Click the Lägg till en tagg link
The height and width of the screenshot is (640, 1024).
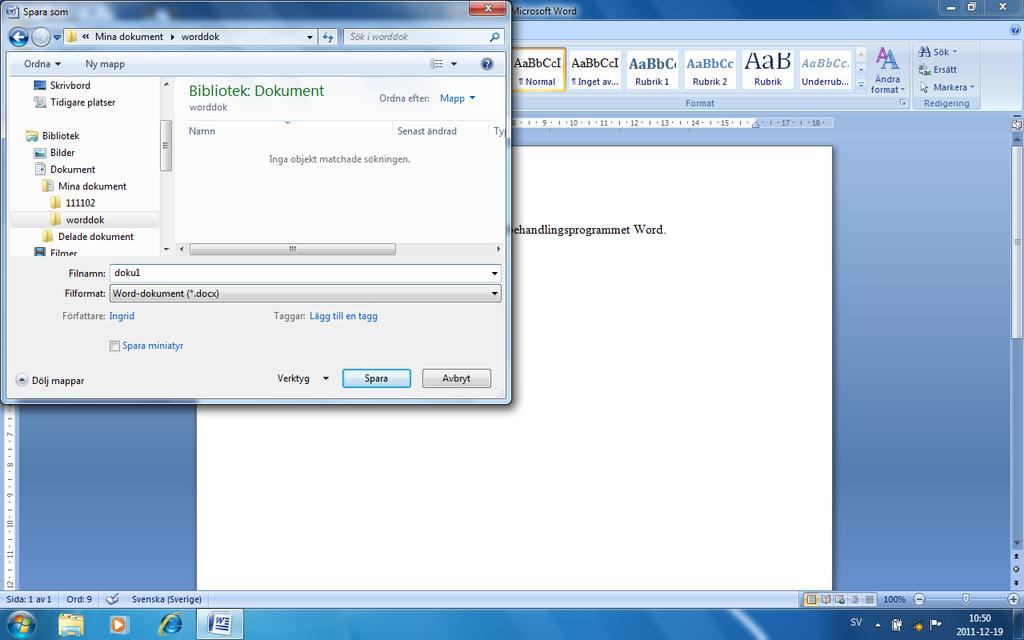click(x=344, y=316)
